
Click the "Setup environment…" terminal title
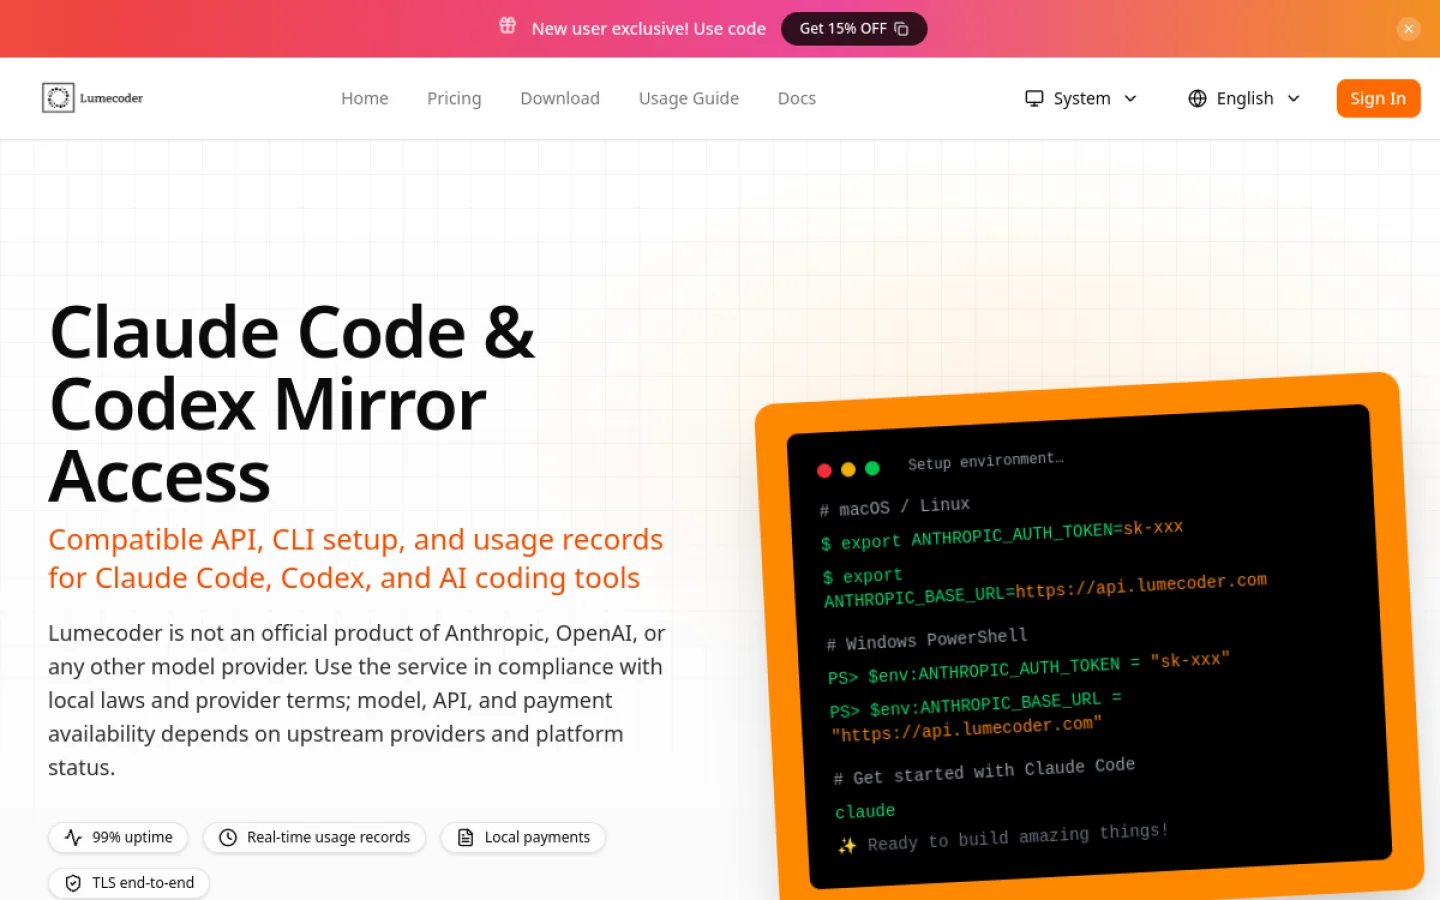point(985,461)
